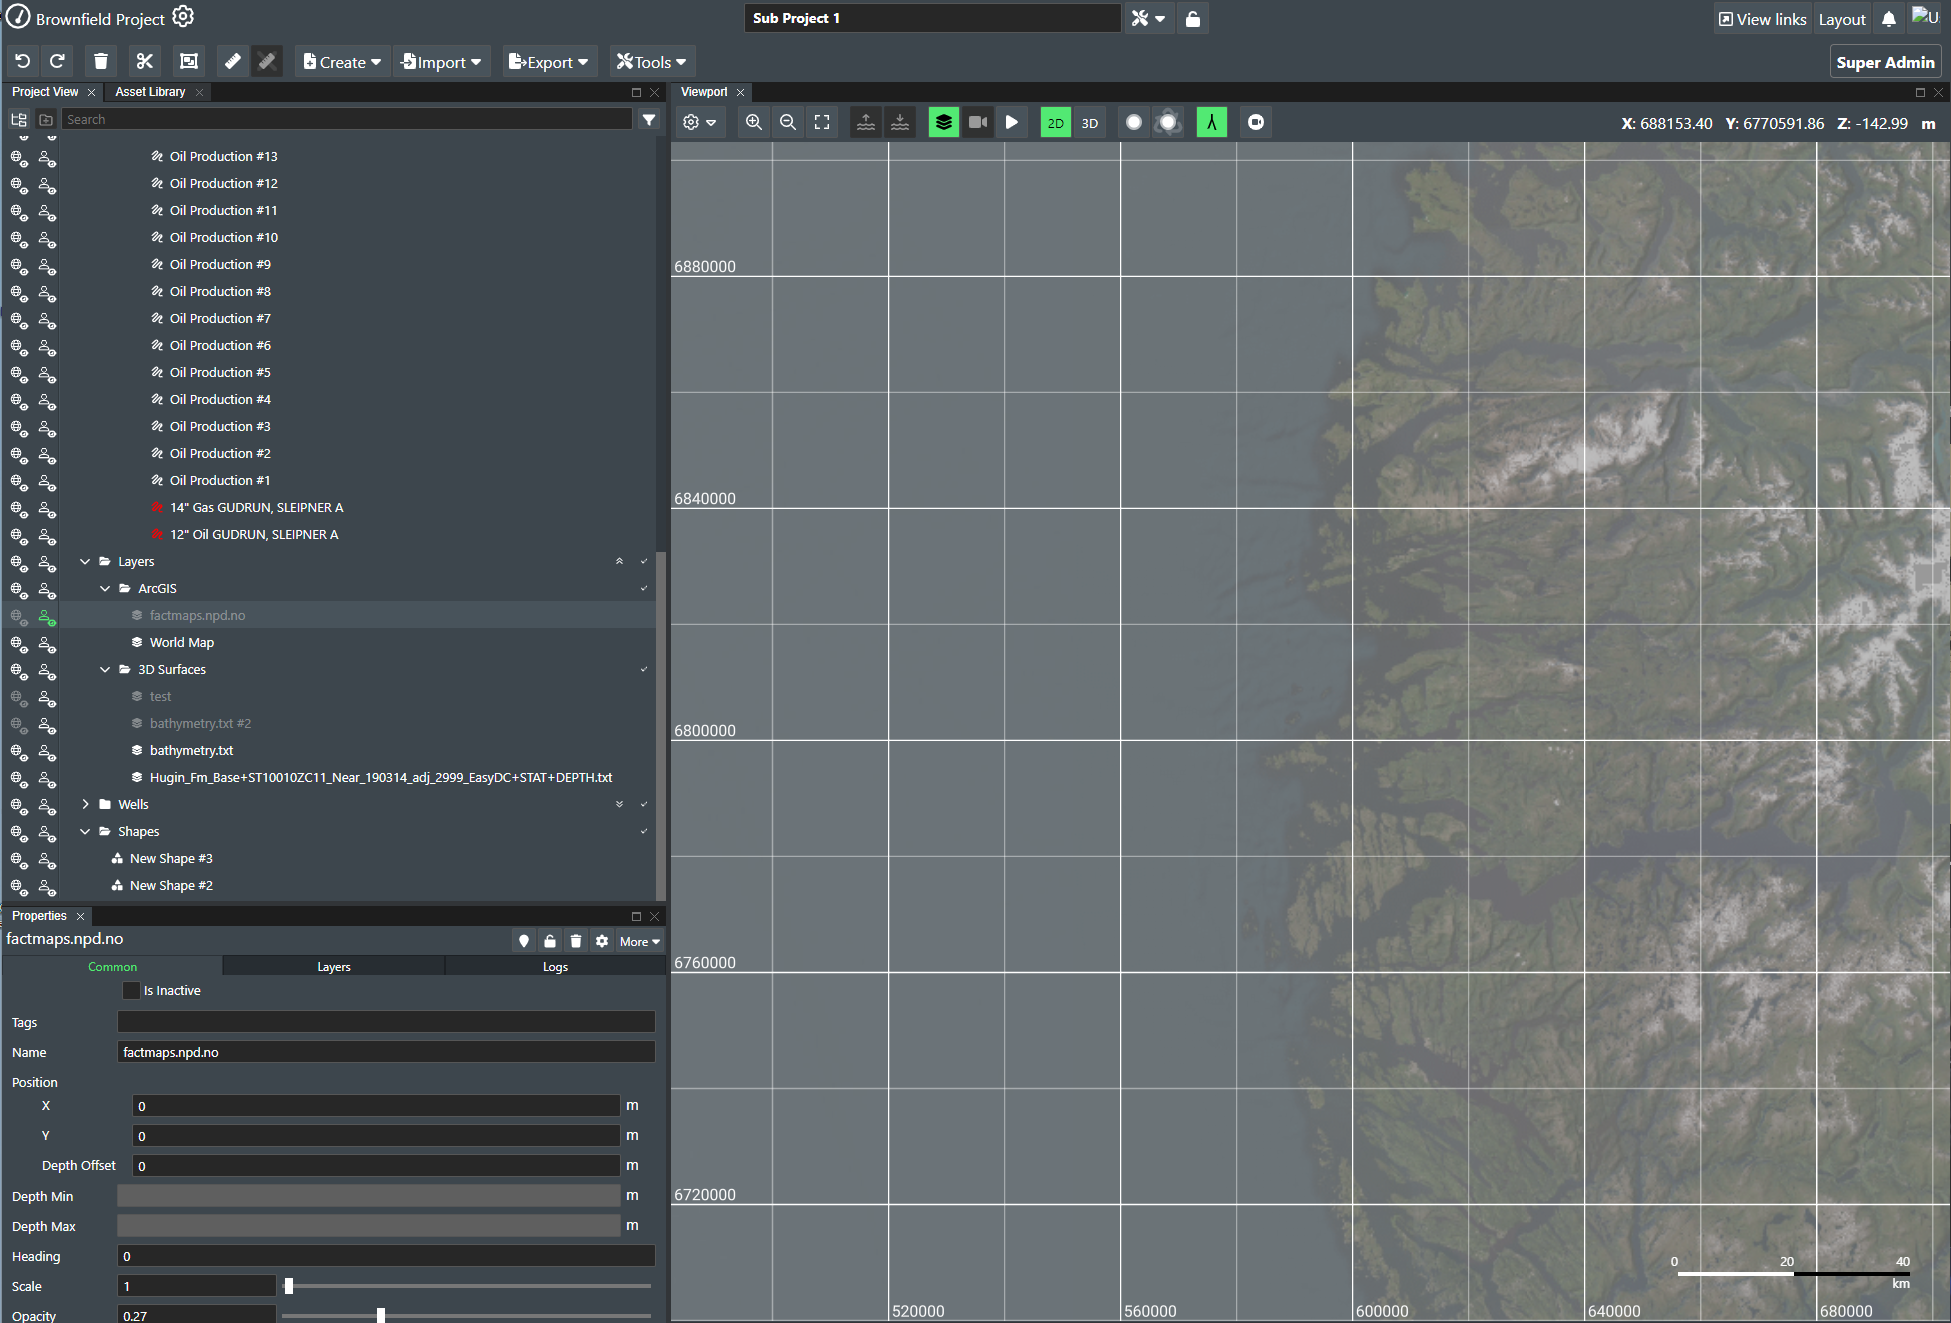Open the Tools dropdown menu
Viewport: 1951px width, 1323px height.
(652, 62)
